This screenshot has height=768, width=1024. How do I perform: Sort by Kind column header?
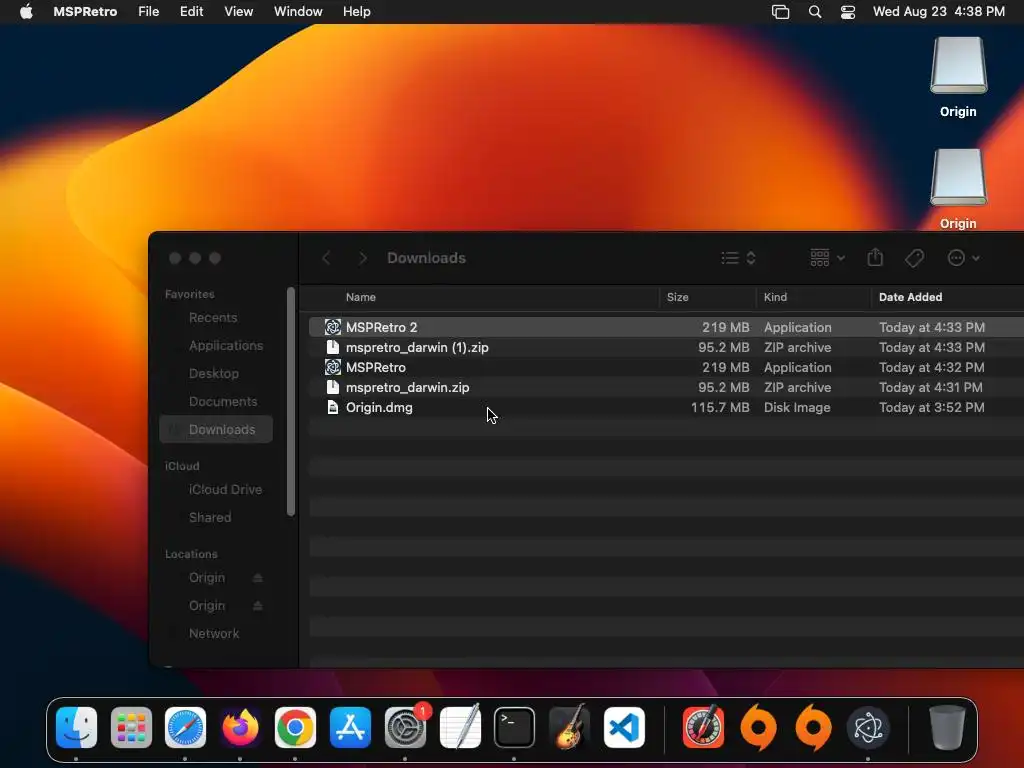tap(775, 297)
